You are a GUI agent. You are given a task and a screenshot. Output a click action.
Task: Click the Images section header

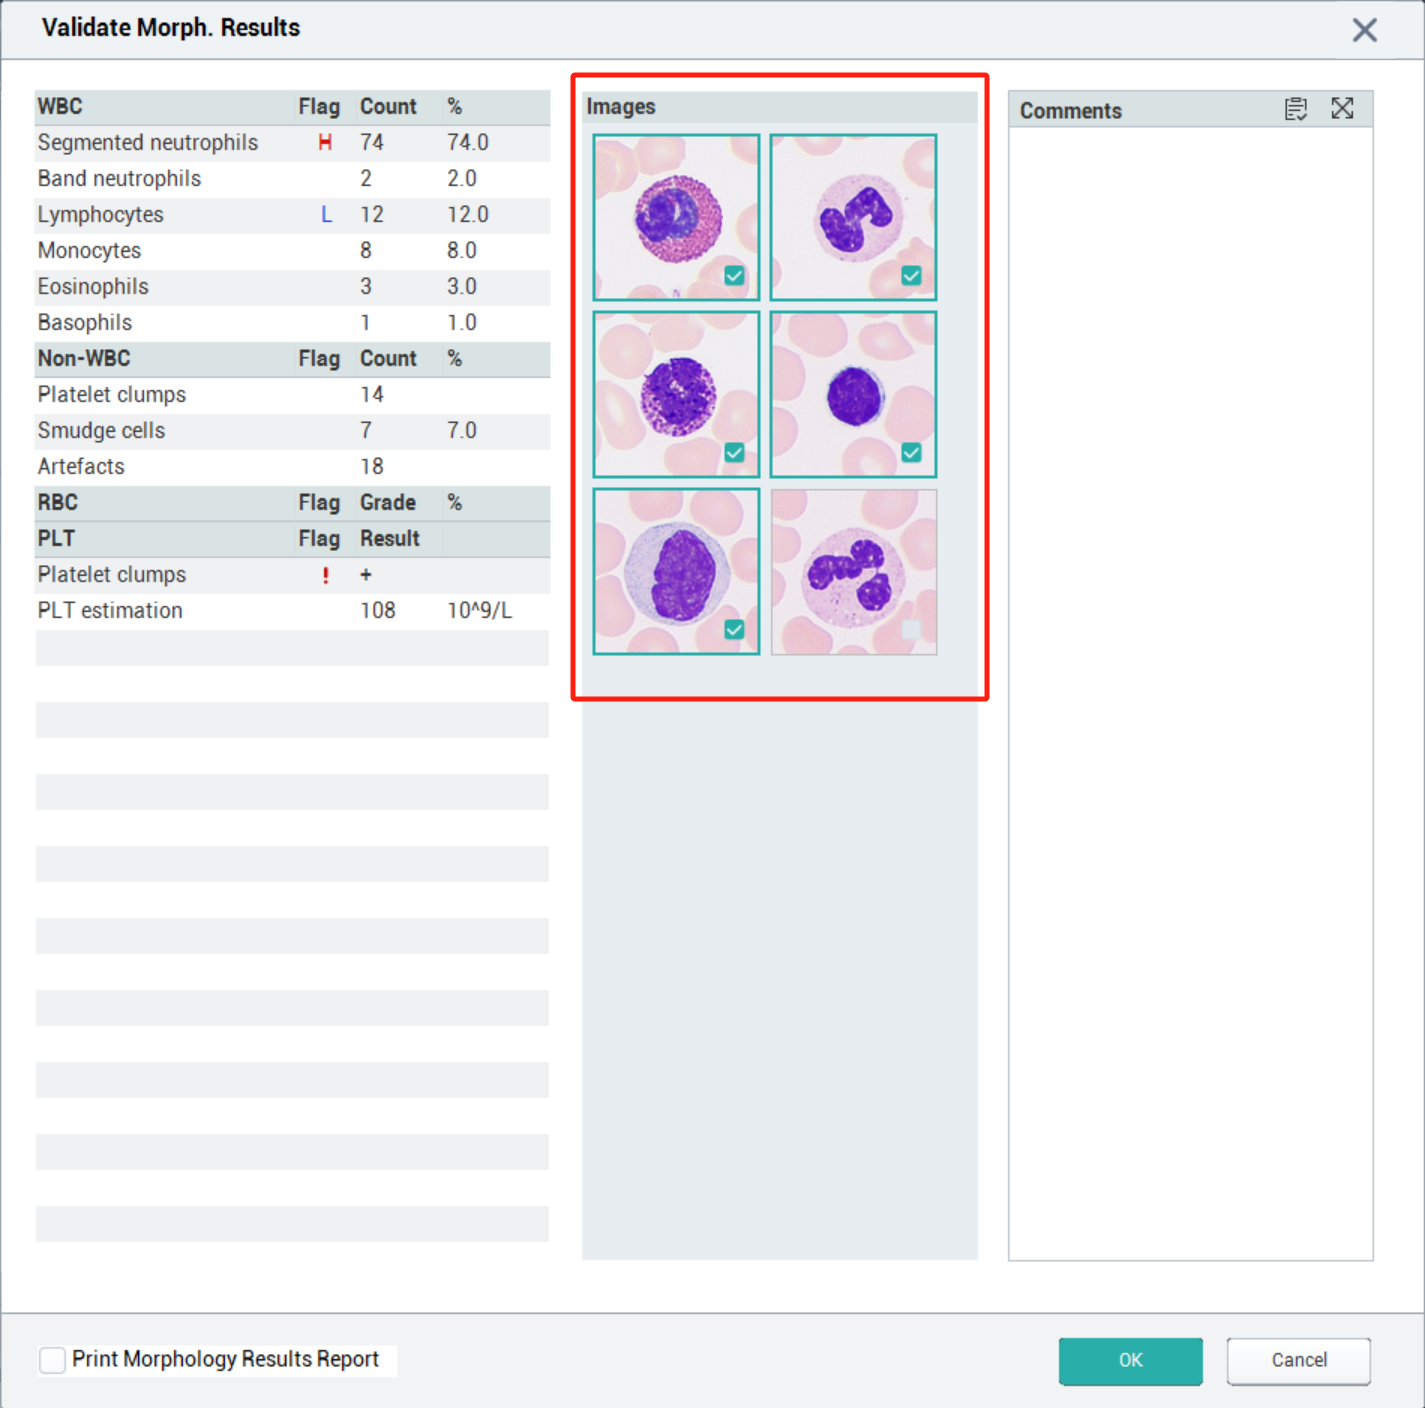pyautogui.click(x=621, y=107)
